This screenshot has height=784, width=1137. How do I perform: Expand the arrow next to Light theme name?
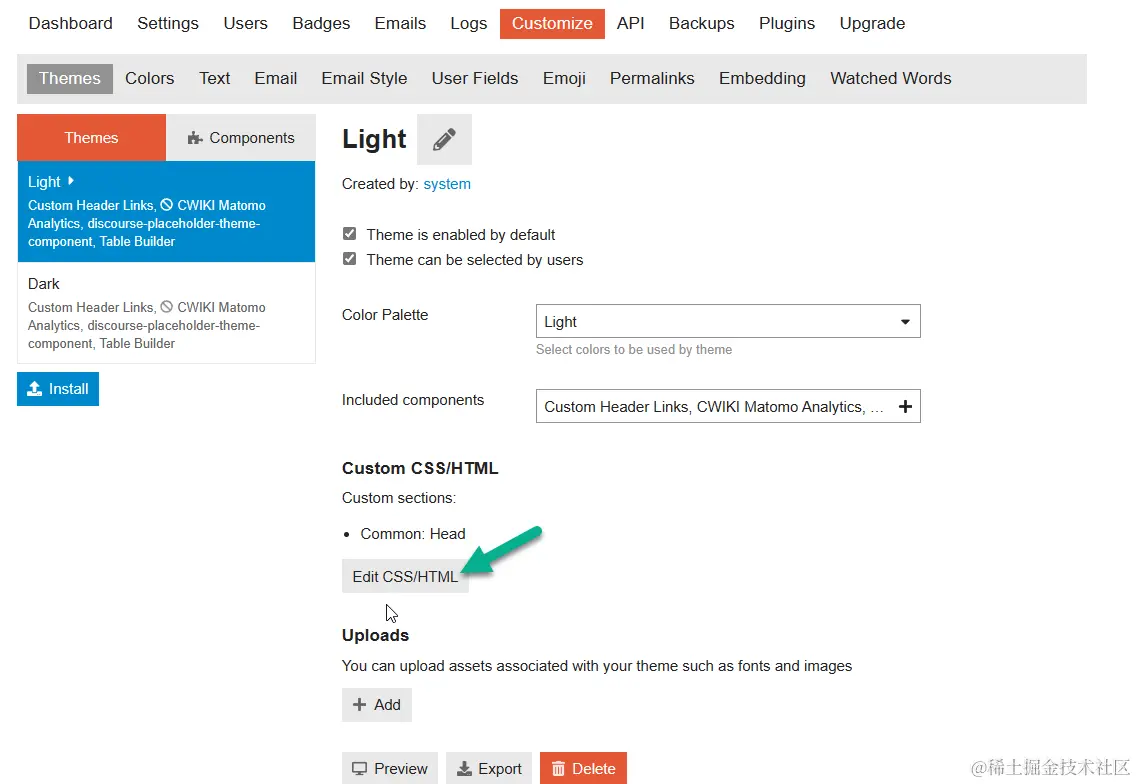point(70,181)
